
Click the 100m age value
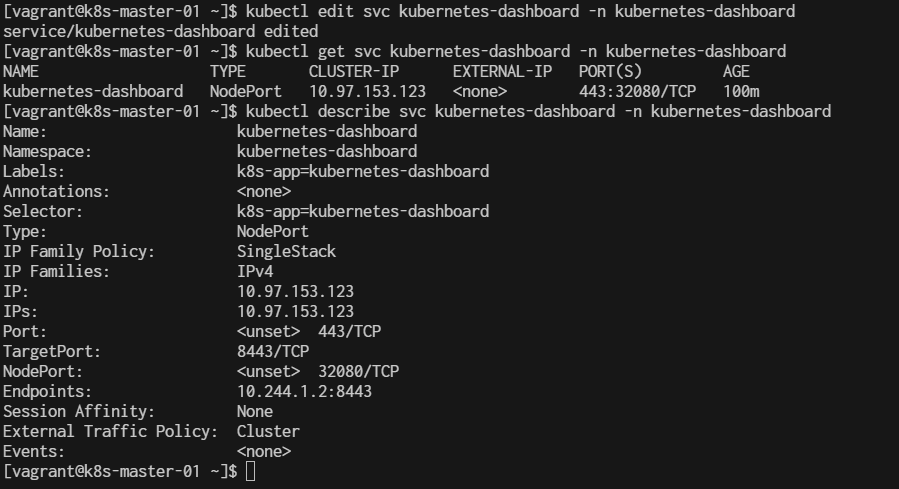(741, 92)
